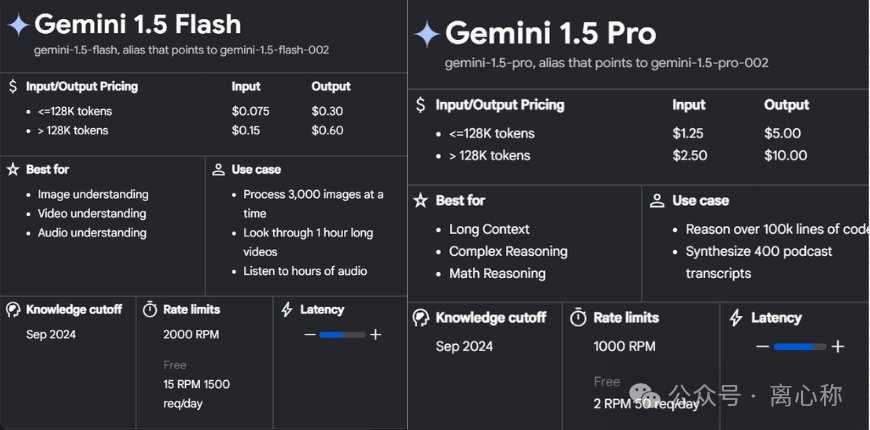Click the head icon by Flash Knowledge cutoff

13,310
